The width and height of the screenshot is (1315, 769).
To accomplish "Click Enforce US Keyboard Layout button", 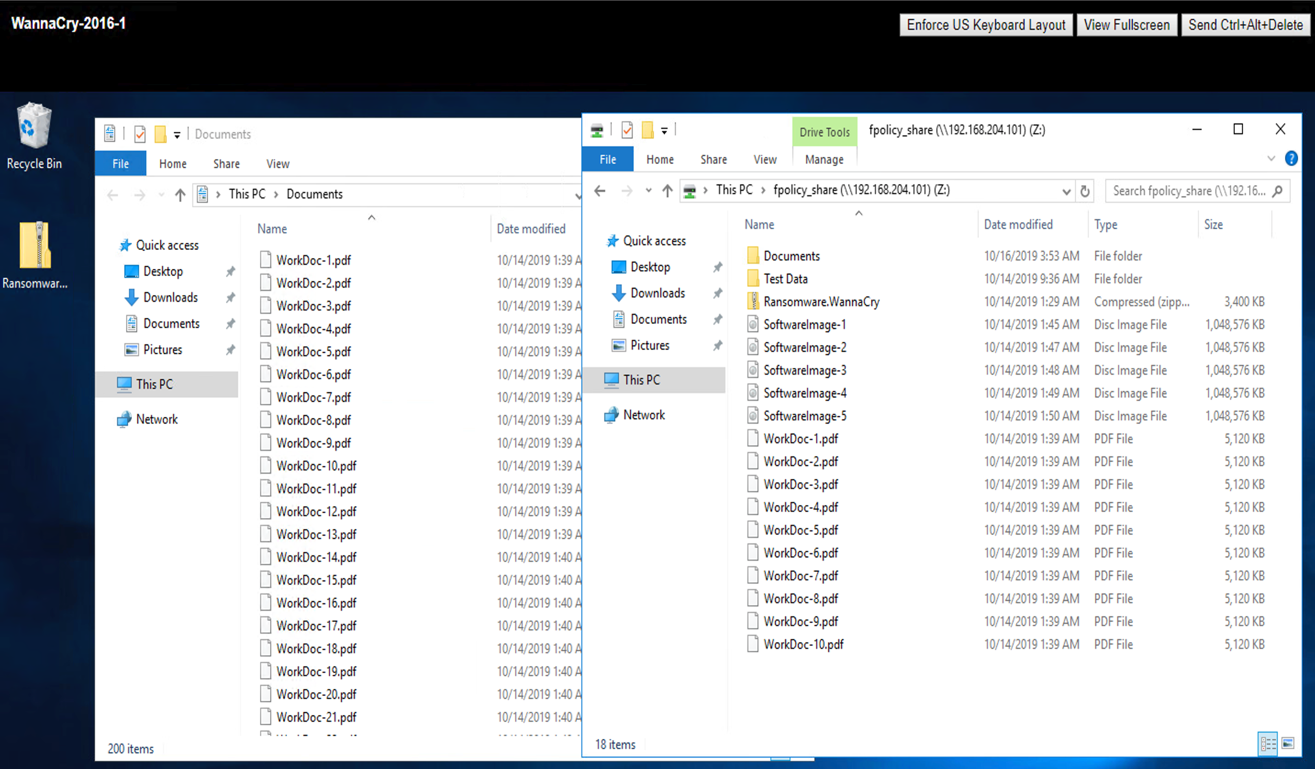I will [x=985, y=25].
